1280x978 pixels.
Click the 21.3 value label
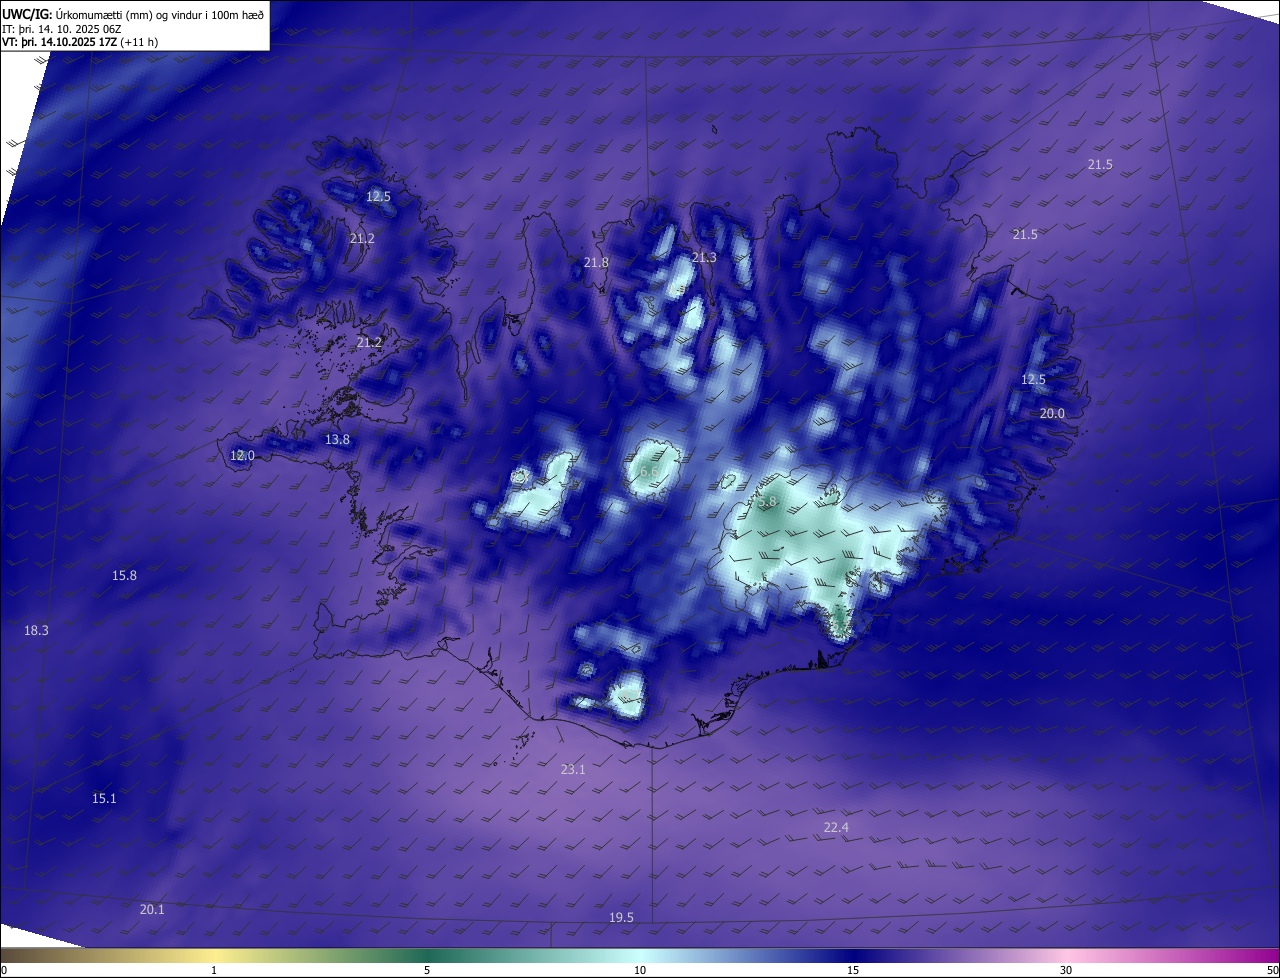[x=704, y=257]
